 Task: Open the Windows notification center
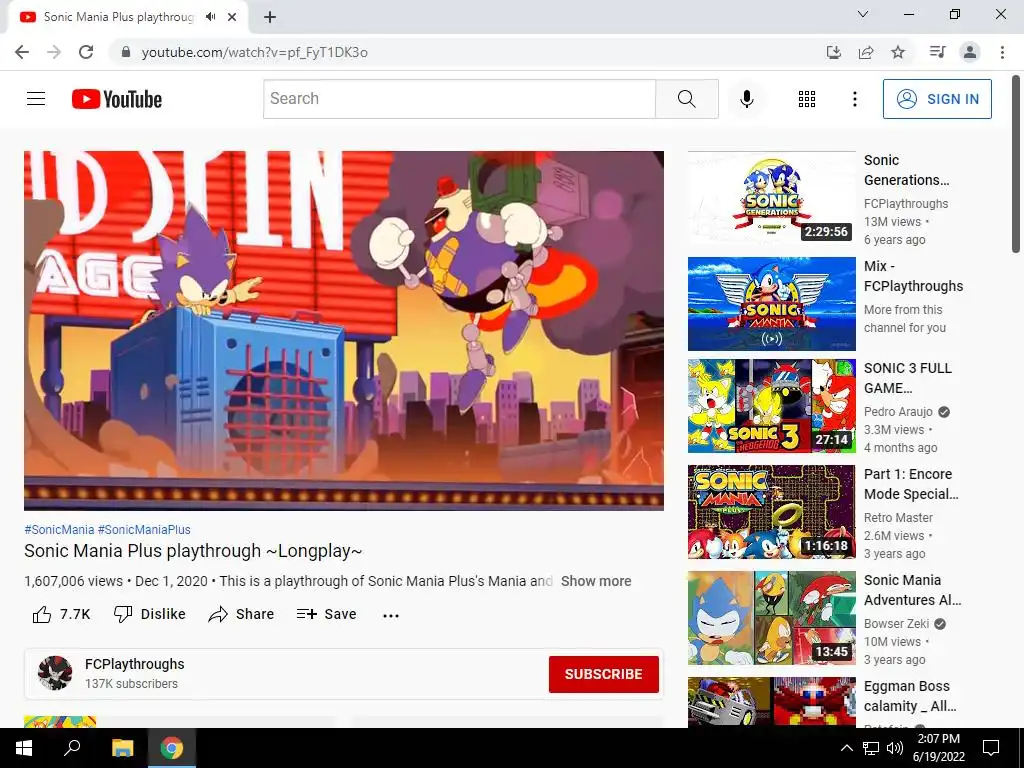pyautogui.click(x=991, y=748)
